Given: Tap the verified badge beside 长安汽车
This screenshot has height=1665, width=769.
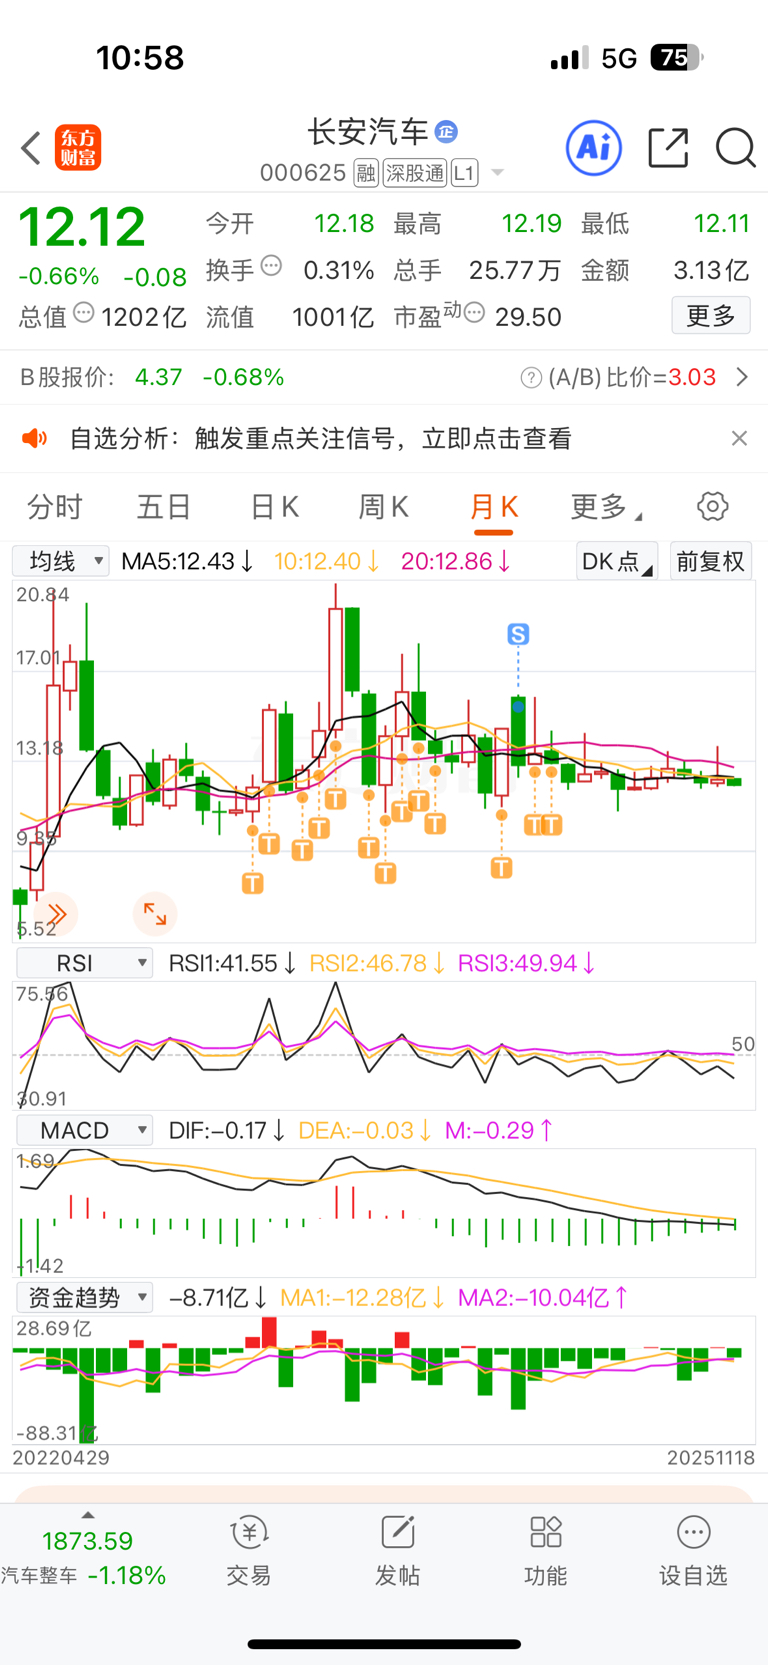Looking at the screenshot, I should coord(447,131).
